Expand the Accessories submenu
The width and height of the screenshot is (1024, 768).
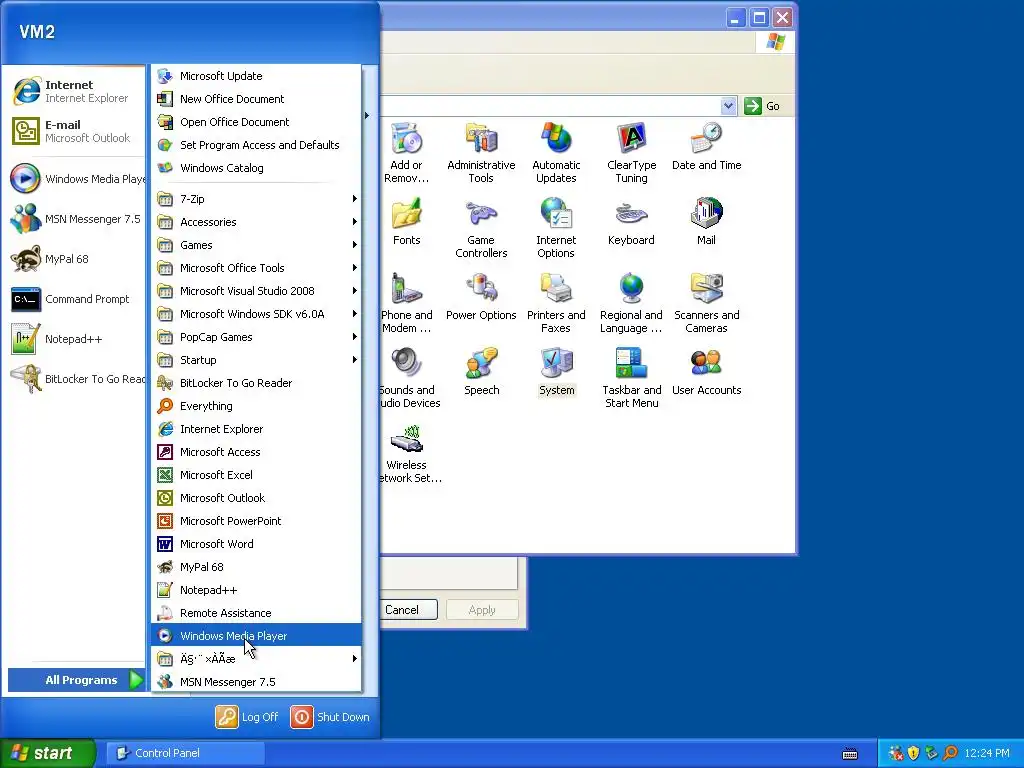[257, 222]
